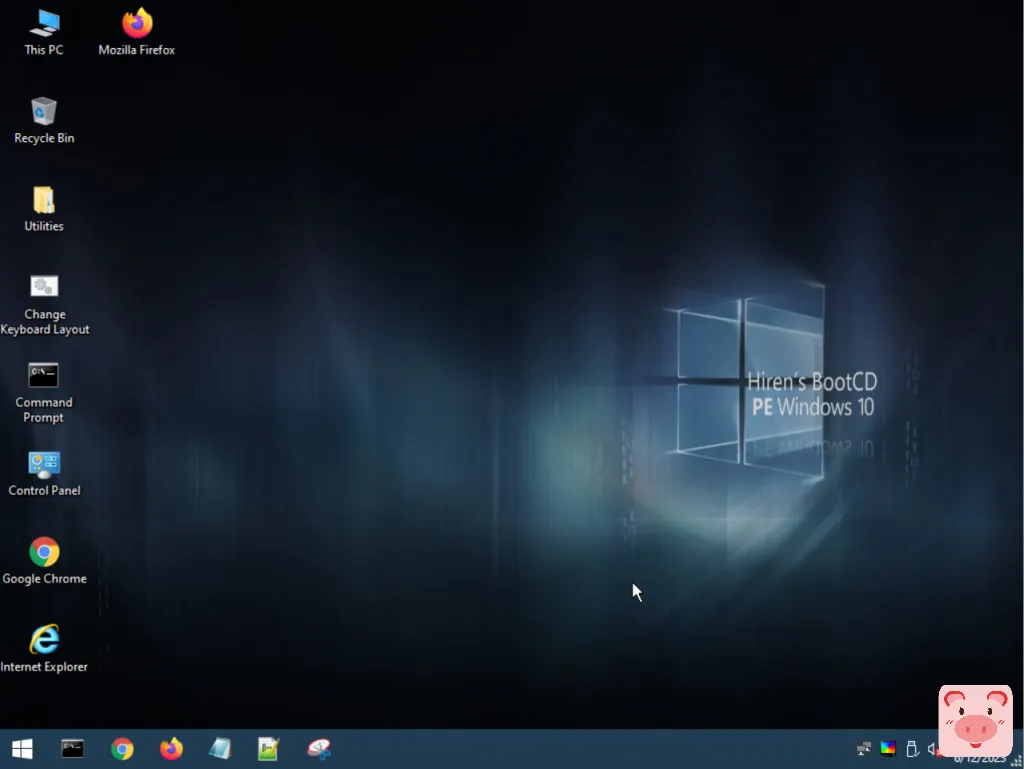Open the scissors snipping tool in taskbar
The height and width of the screenshot is (769, 1024).
pyautogui.click(x=319, y=749)
